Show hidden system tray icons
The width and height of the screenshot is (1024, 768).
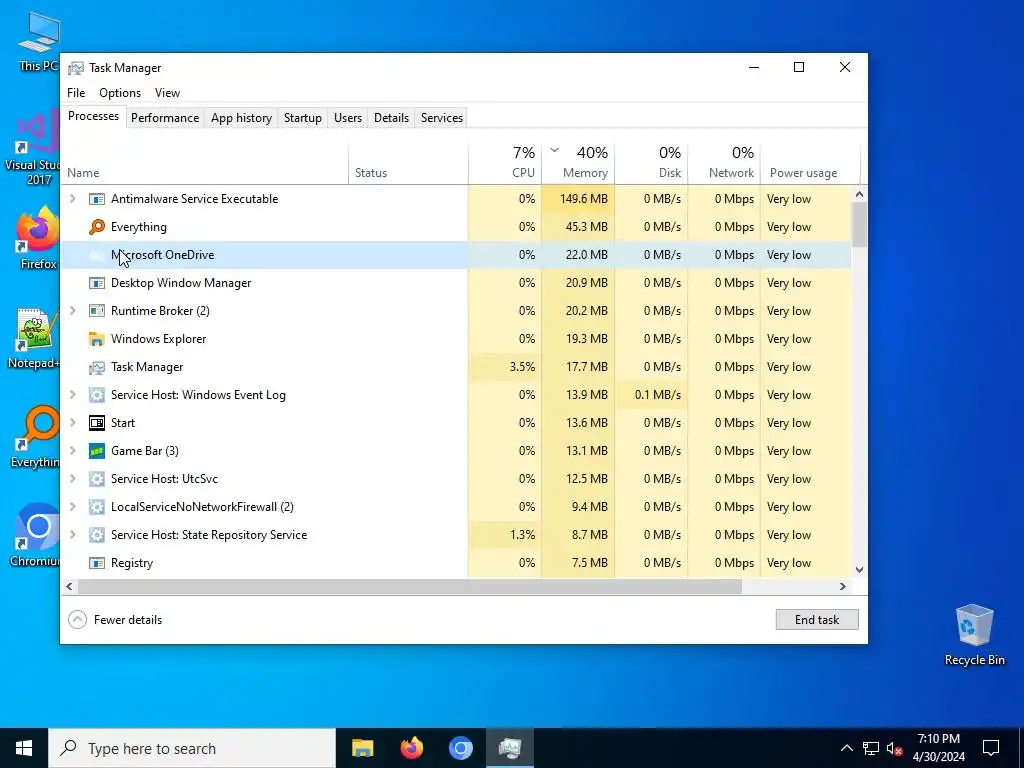tap(846, 748)
